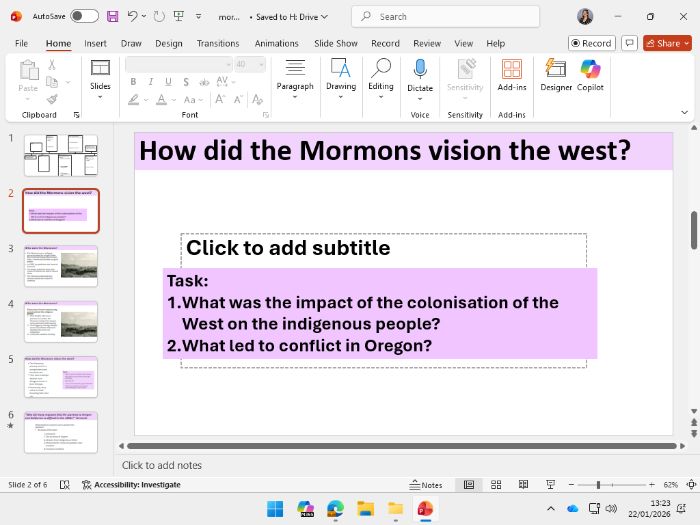This screenshot has height=525, width=700.
Task: Open Dictate microphone
Action: click(x=420, y=70)
